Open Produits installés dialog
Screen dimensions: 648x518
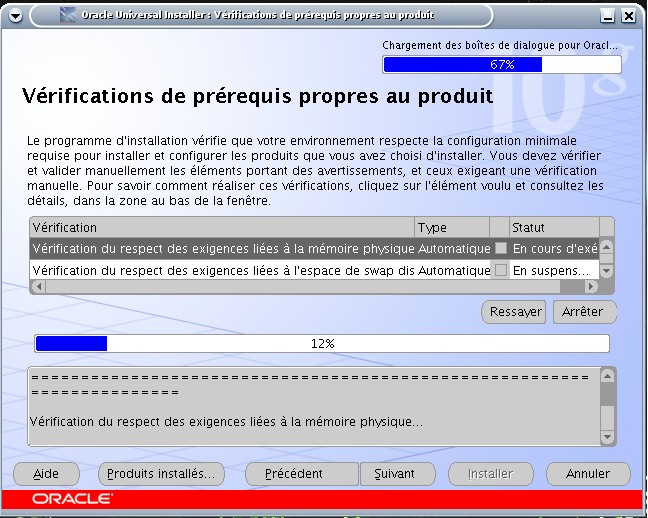pos(161,474)
